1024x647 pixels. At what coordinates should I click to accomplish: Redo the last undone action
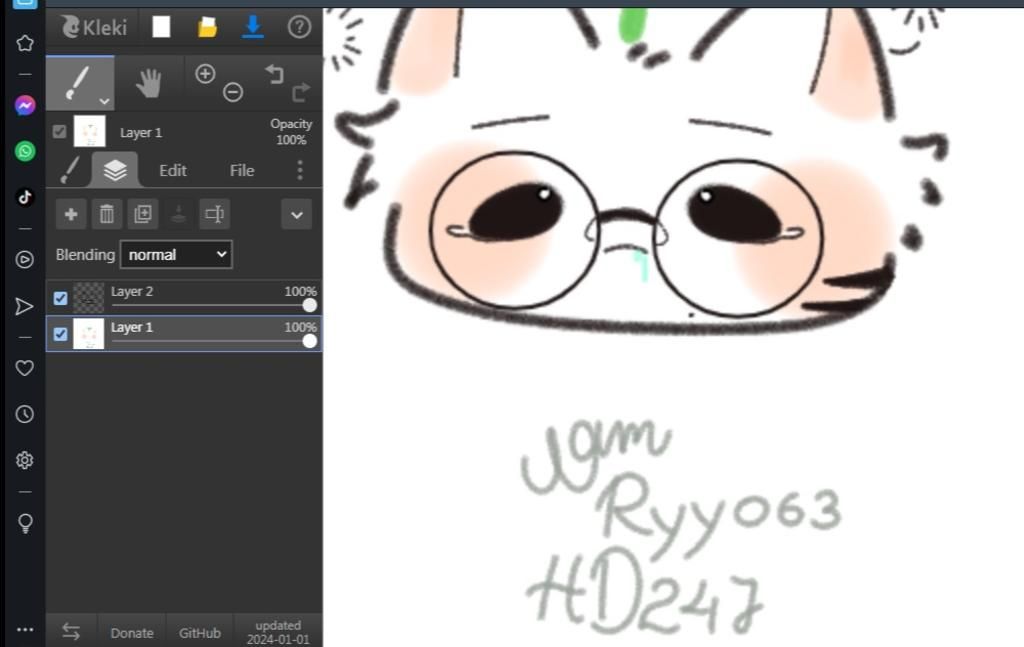point(300,93)
